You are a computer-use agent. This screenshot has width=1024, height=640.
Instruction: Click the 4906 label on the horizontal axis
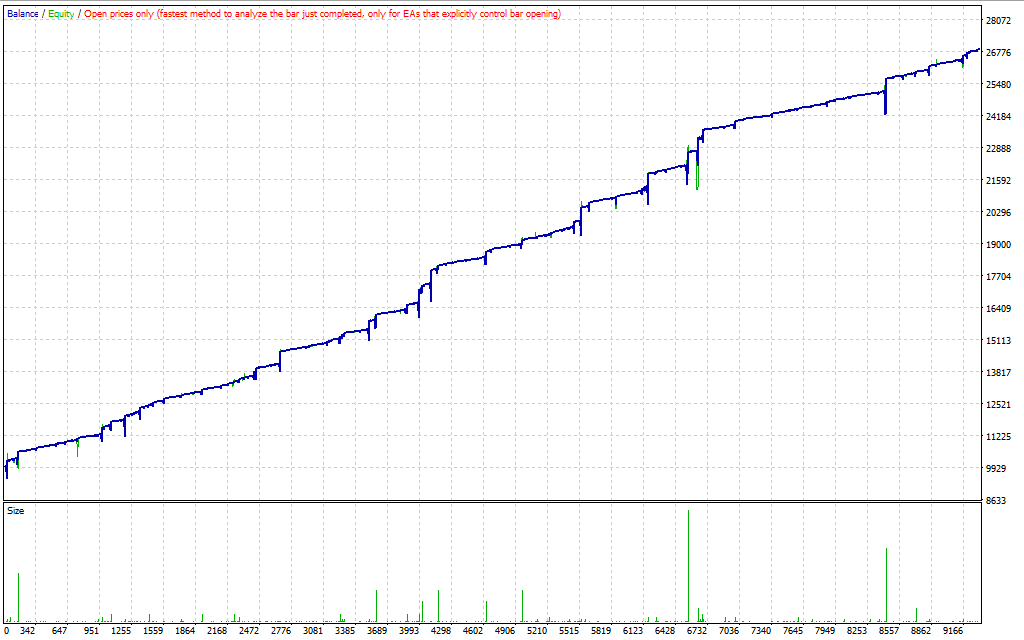[x=504, y=631]
